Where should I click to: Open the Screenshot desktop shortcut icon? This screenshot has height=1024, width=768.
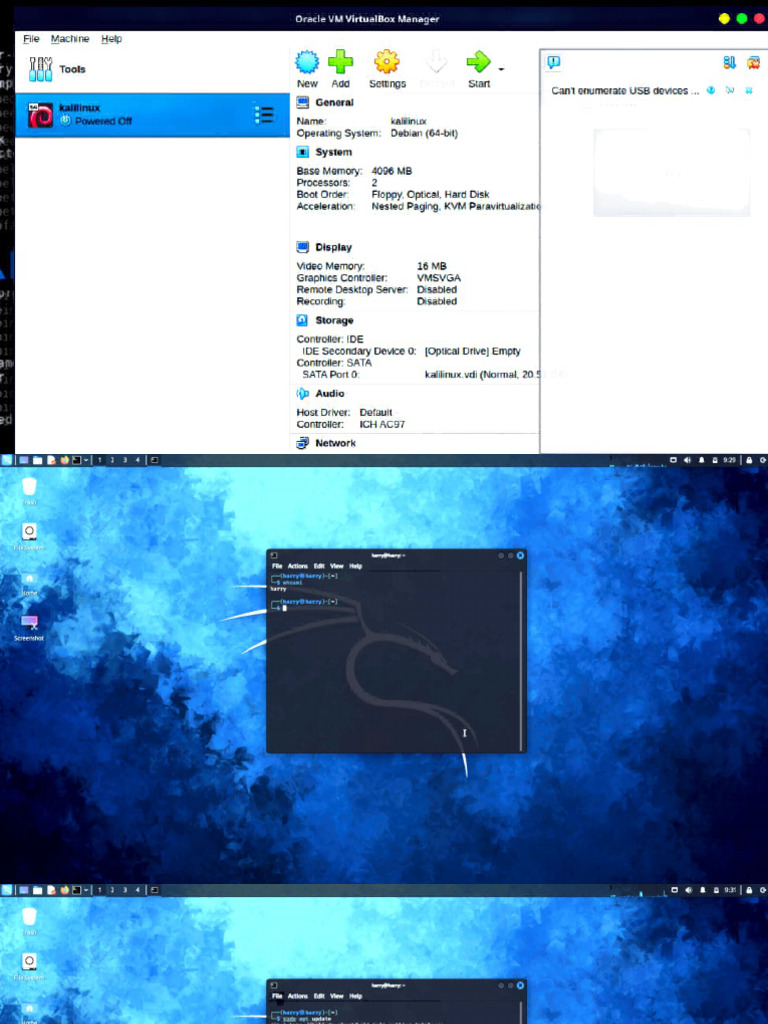pos(29,623)
